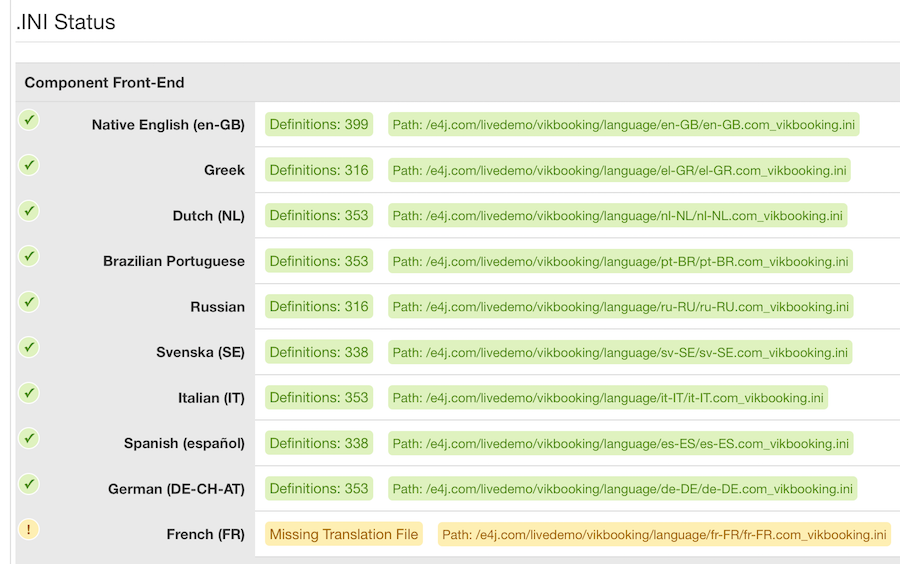
Task: Click the Russian row green check icon
Action: tap(29, 302)
